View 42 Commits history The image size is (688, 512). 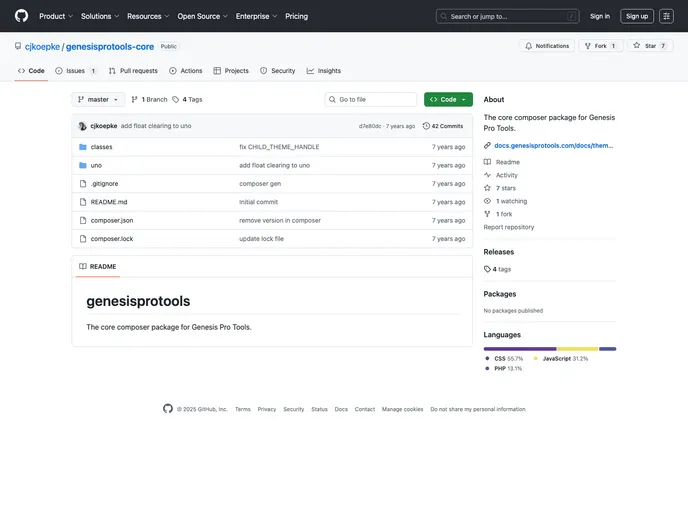[442, 126]
